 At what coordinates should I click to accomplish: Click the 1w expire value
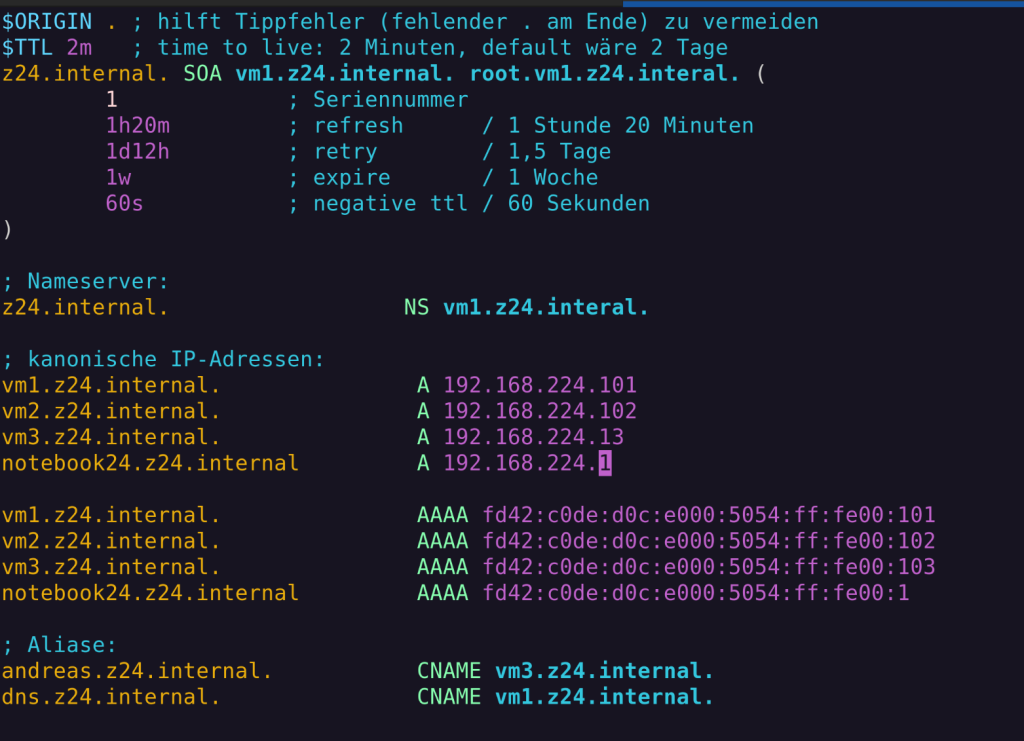coord(118,178)
